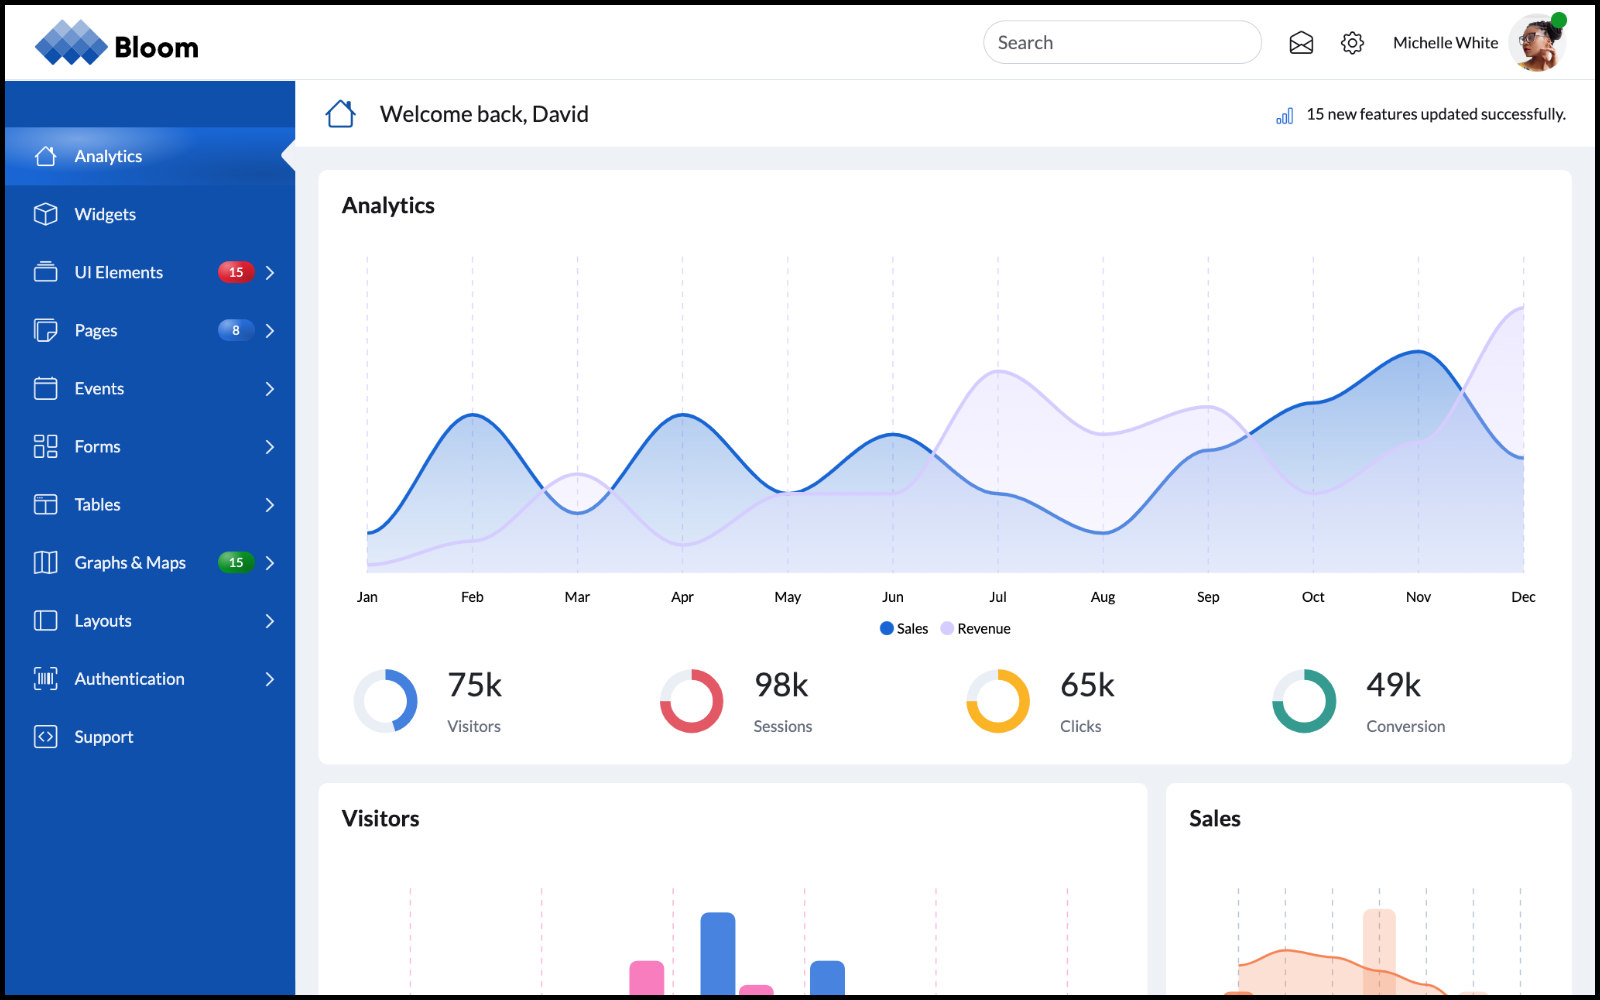
Task: Open the Events calendar icon
Action: (46, 388)
